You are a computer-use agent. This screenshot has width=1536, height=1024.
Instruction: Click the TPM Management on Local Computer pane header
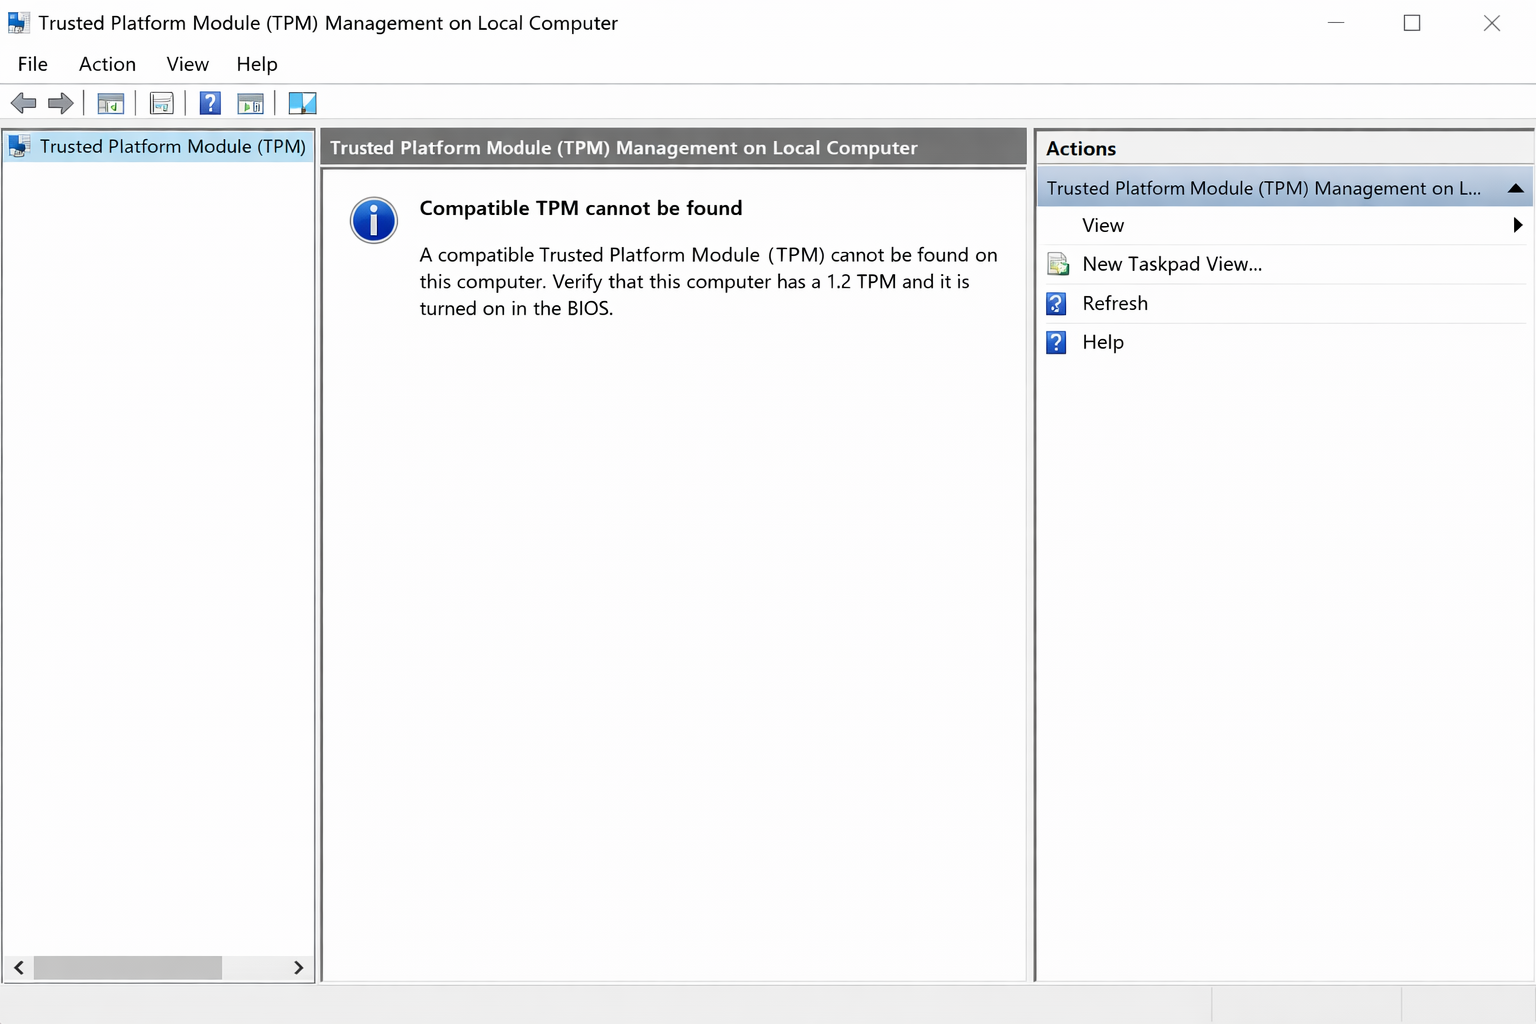674,148
